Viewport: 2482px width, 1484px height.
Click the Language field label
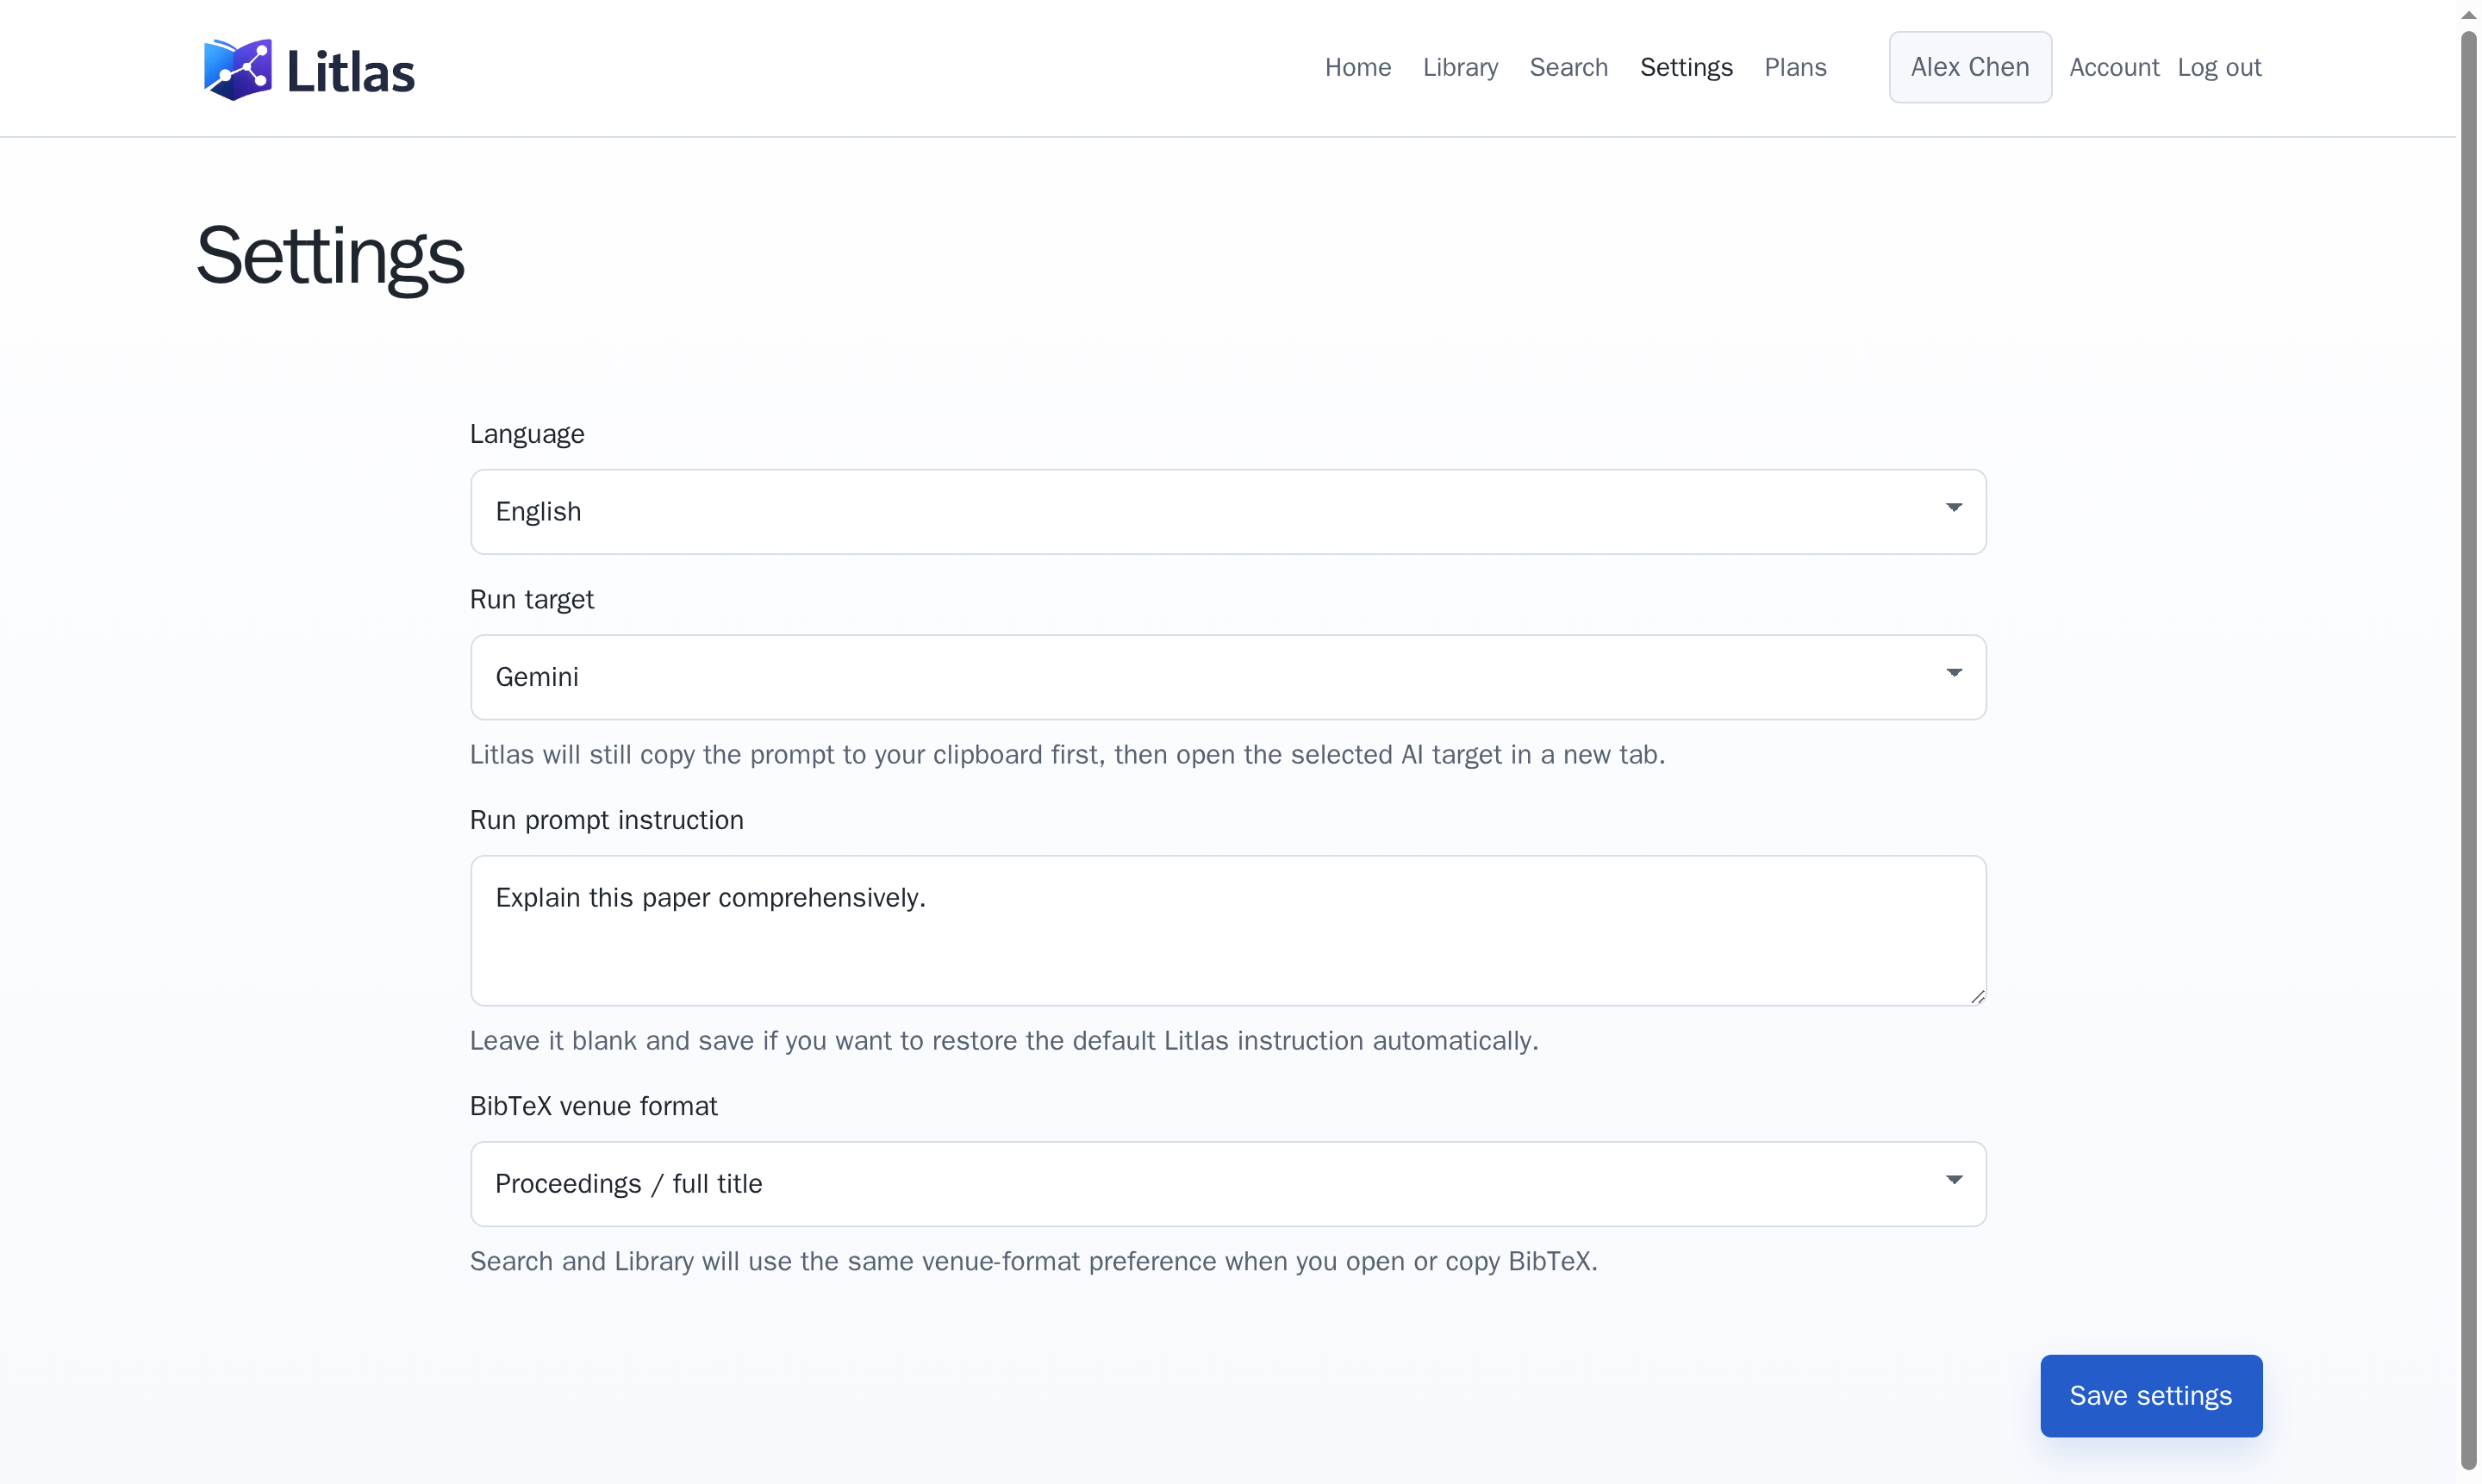[526, 434]
